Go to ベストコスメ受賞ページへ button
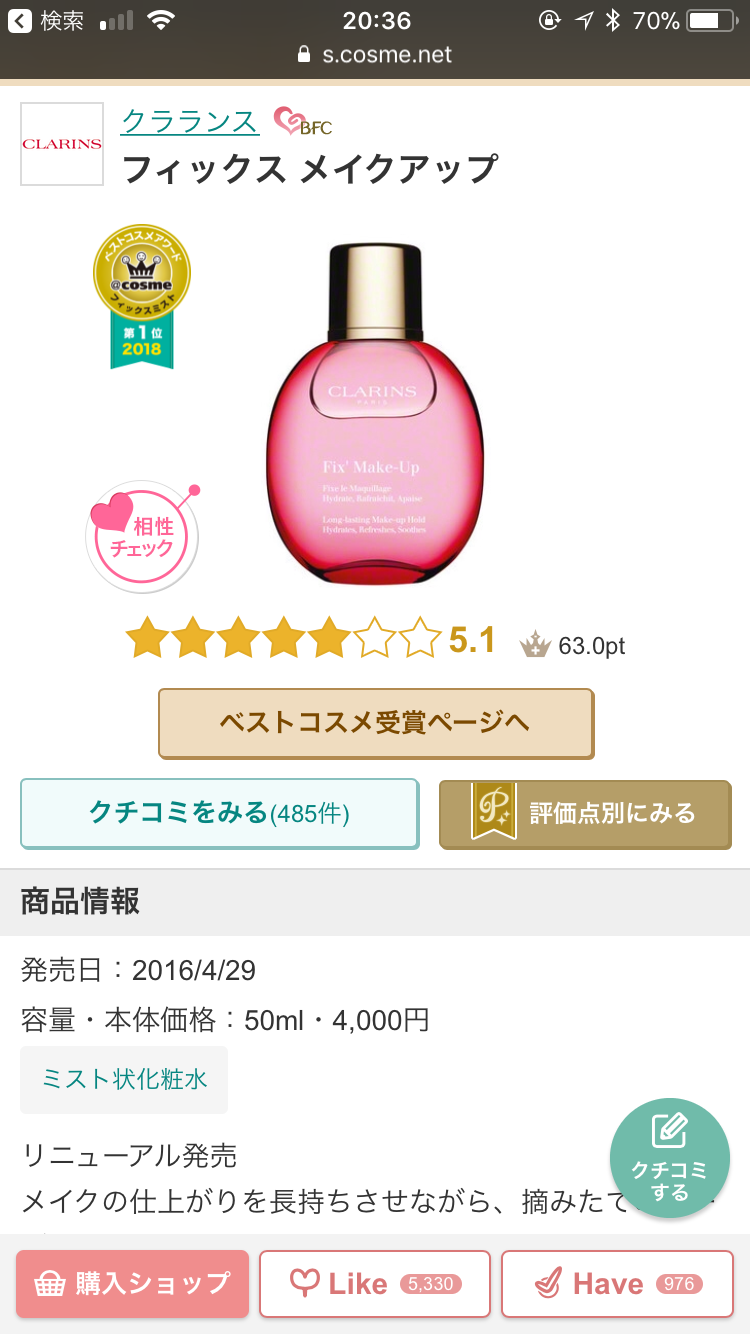This screenshot has width=750, height=1334. point(376,723)
